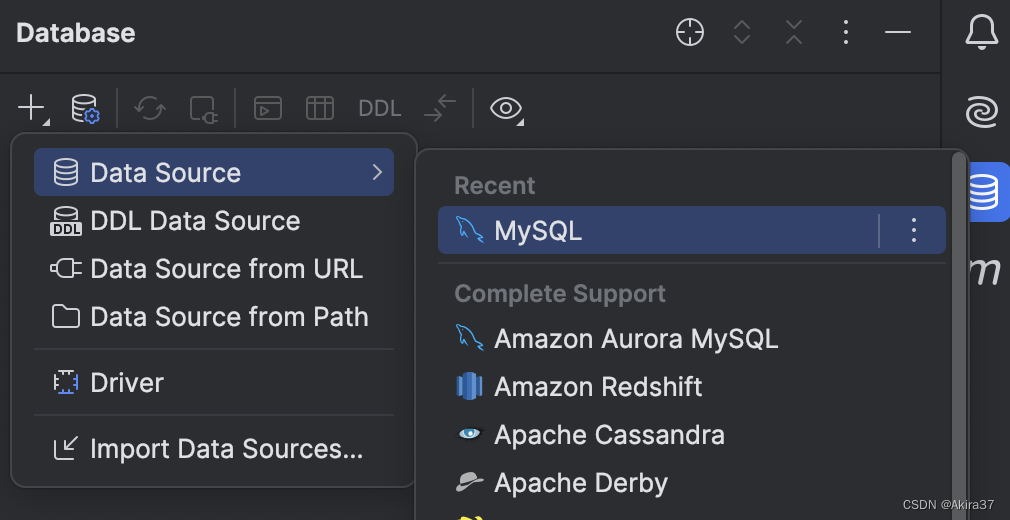The height and width of the screenshot is (520, 1010).
Task: Click the Database panel title
Action: [75, 33]
